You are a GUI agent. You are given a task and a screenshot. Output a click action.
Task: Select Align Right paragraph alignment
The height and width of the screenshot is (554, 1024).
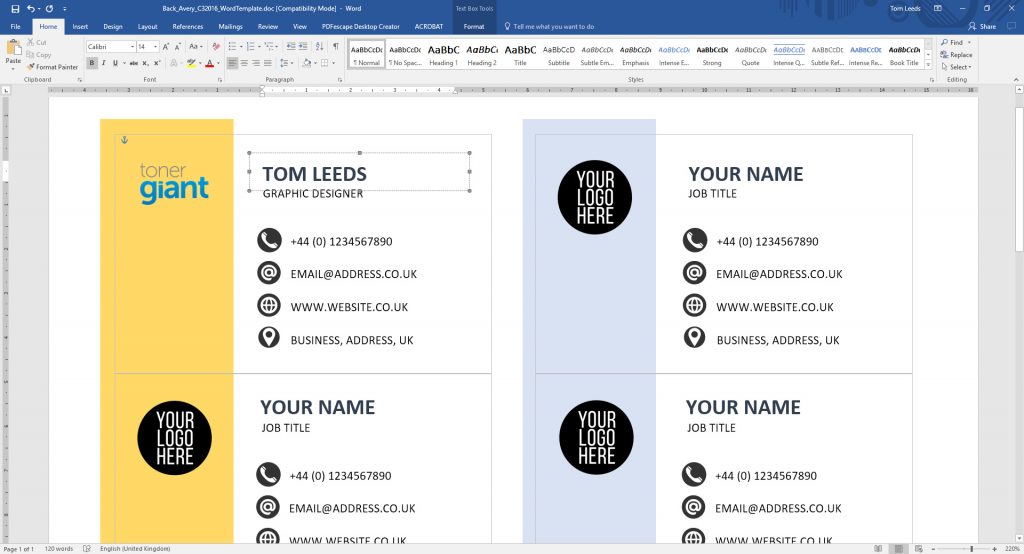click(256, 63)
